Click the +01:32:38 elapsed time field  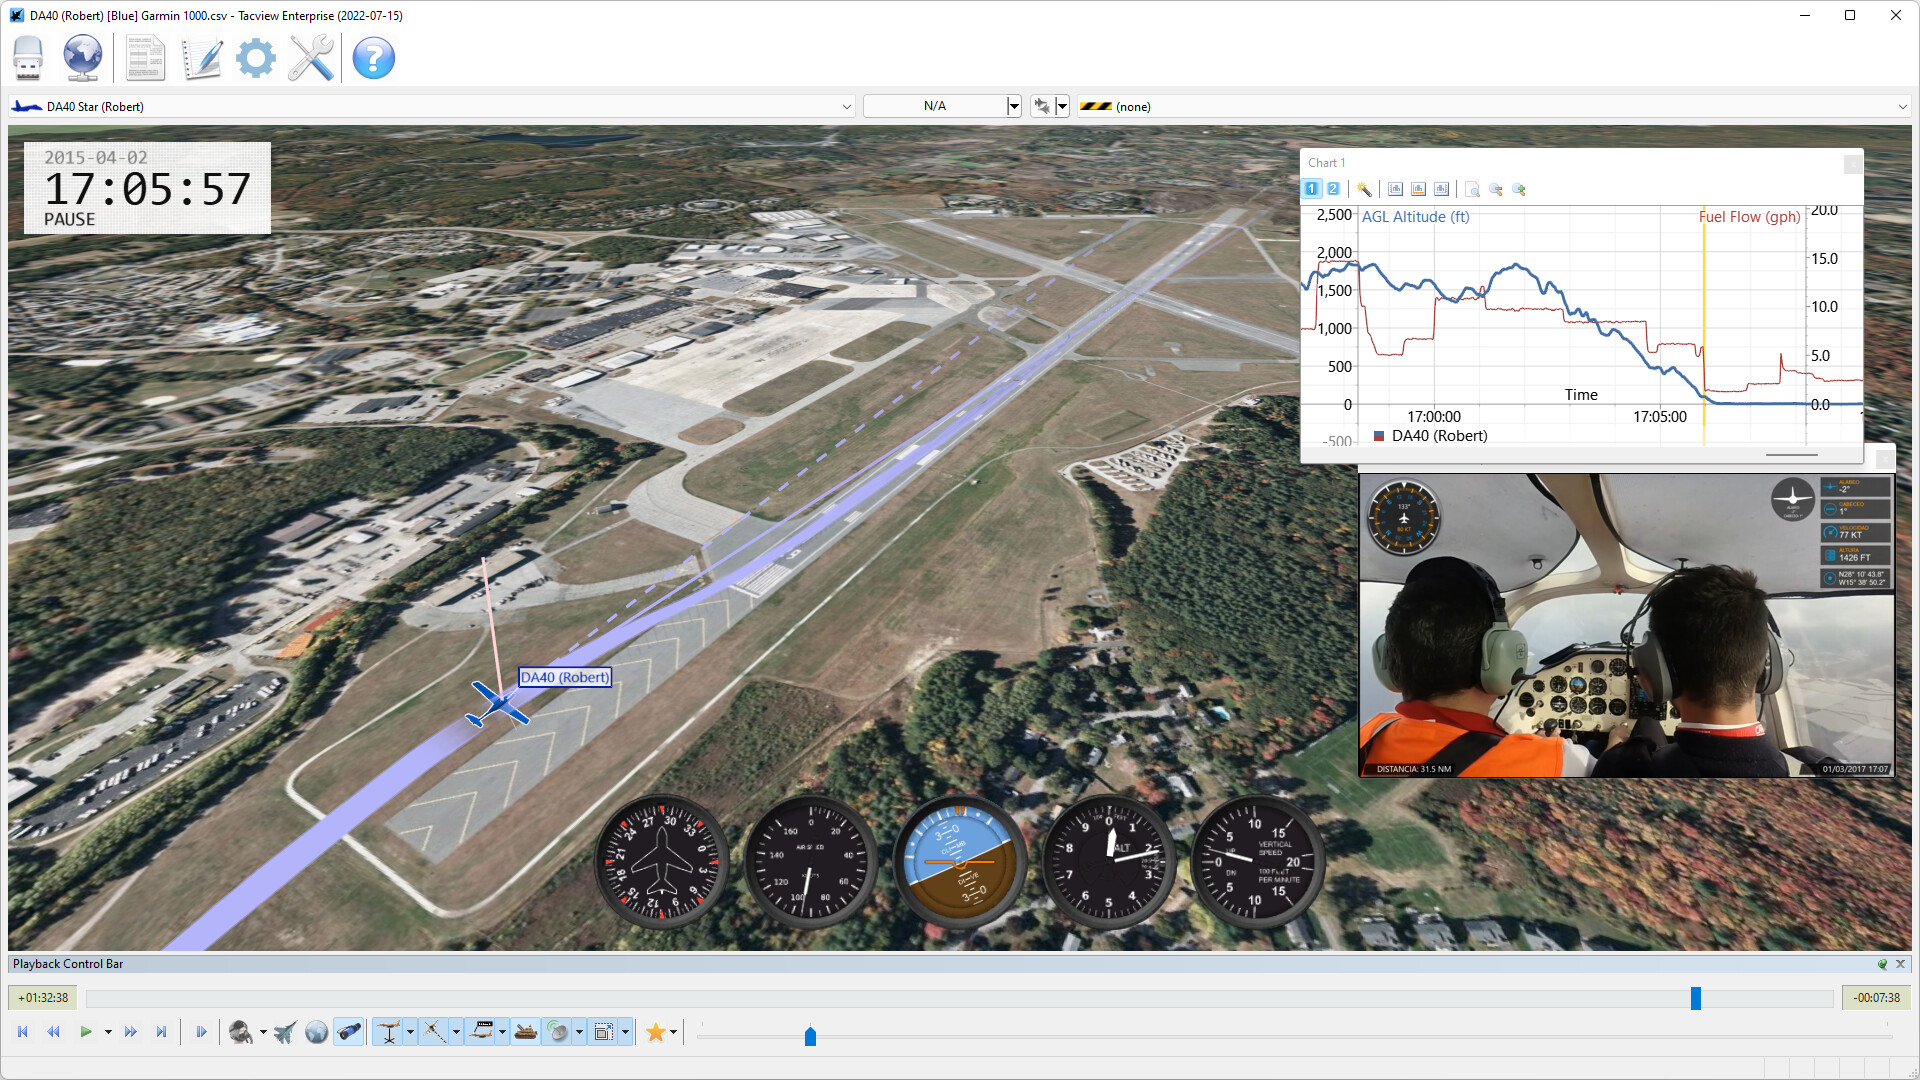click(x=43, y=997)
